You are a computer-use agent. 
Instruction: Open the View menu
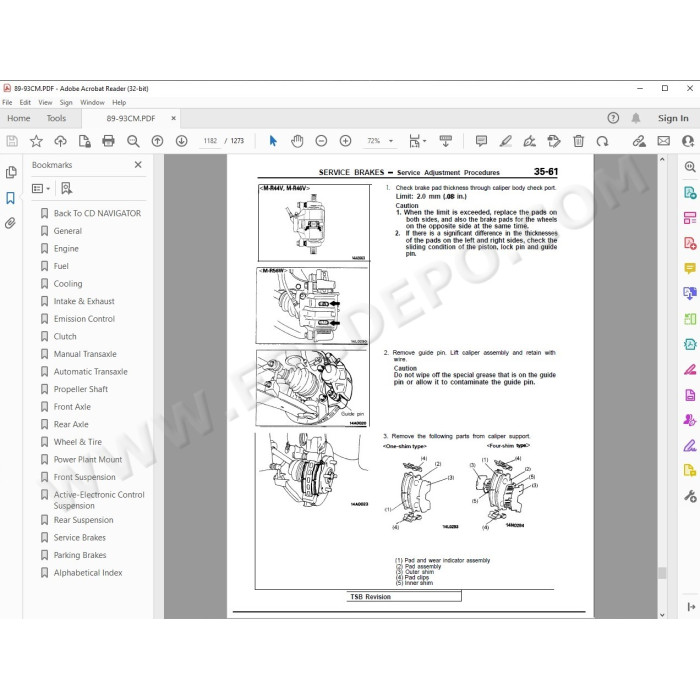45,103
